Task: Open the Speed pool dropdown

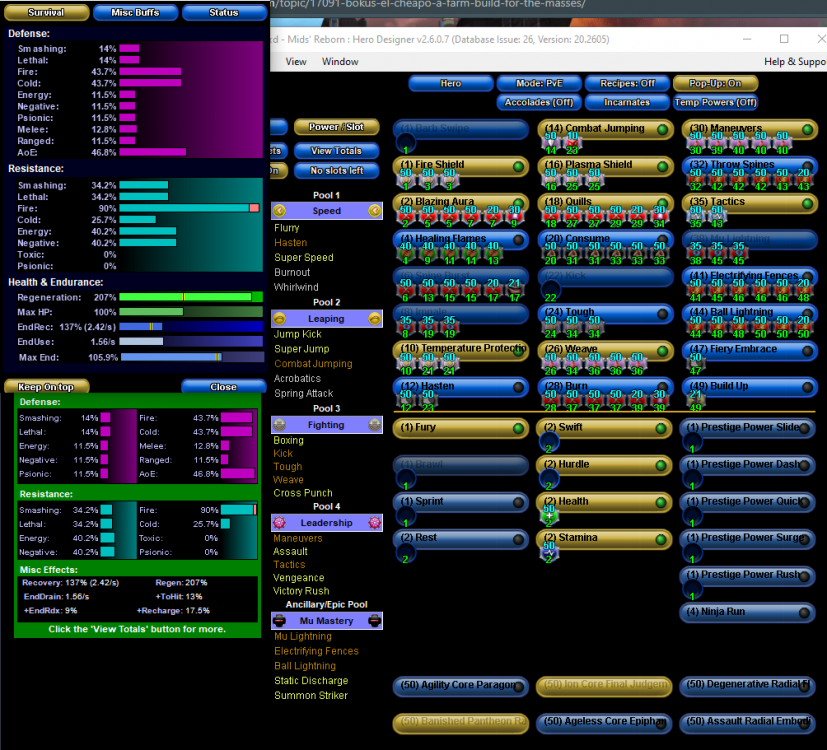Action: coord(327,210)
